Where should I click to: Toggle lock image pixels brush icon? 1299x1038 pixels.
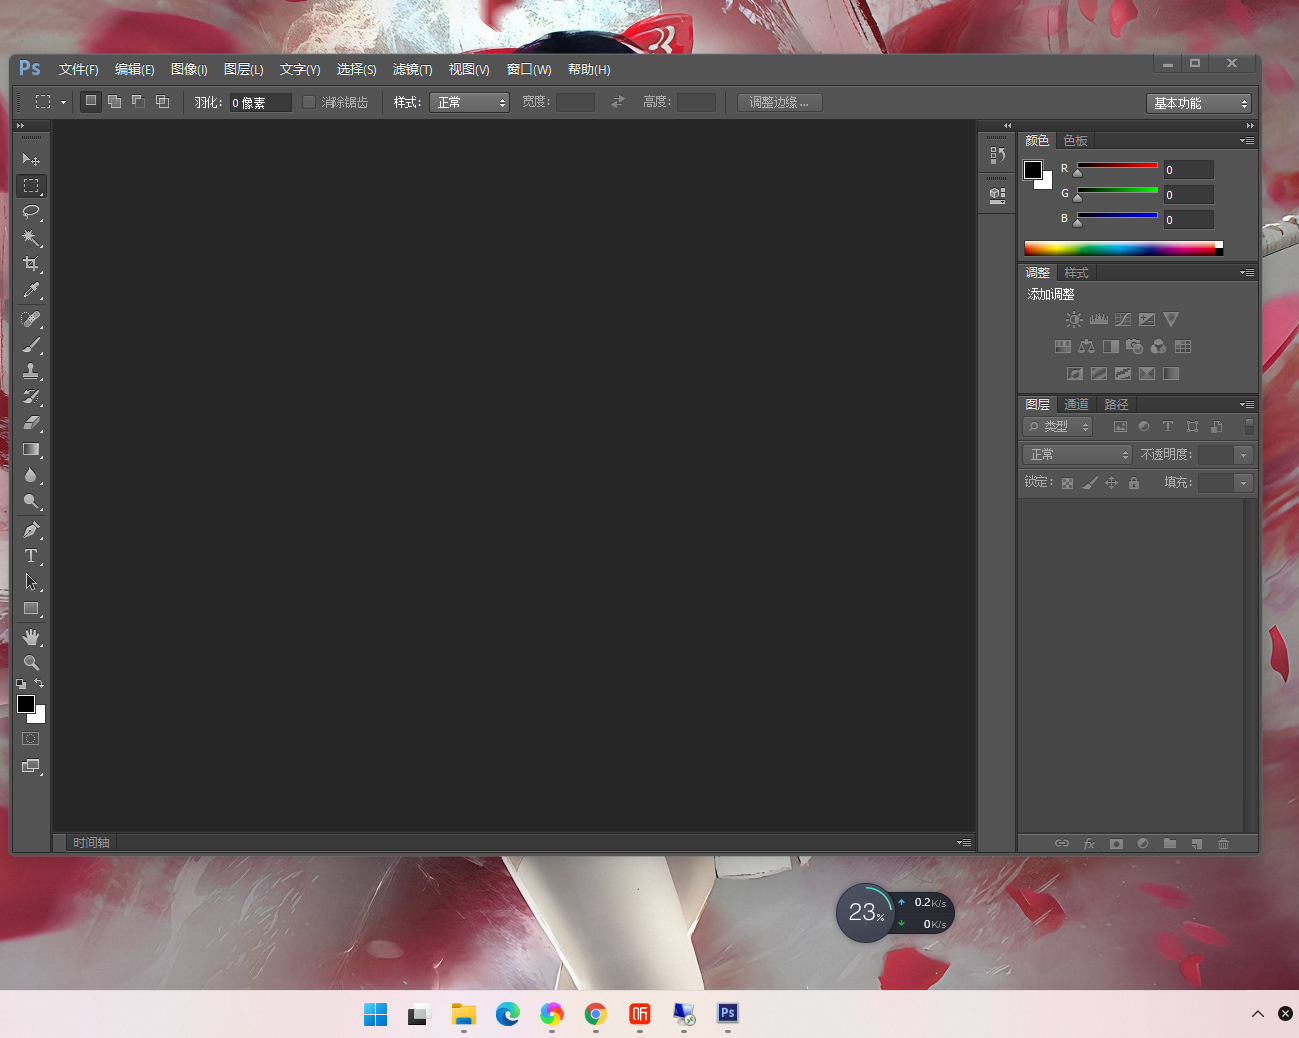(1090, 483)
